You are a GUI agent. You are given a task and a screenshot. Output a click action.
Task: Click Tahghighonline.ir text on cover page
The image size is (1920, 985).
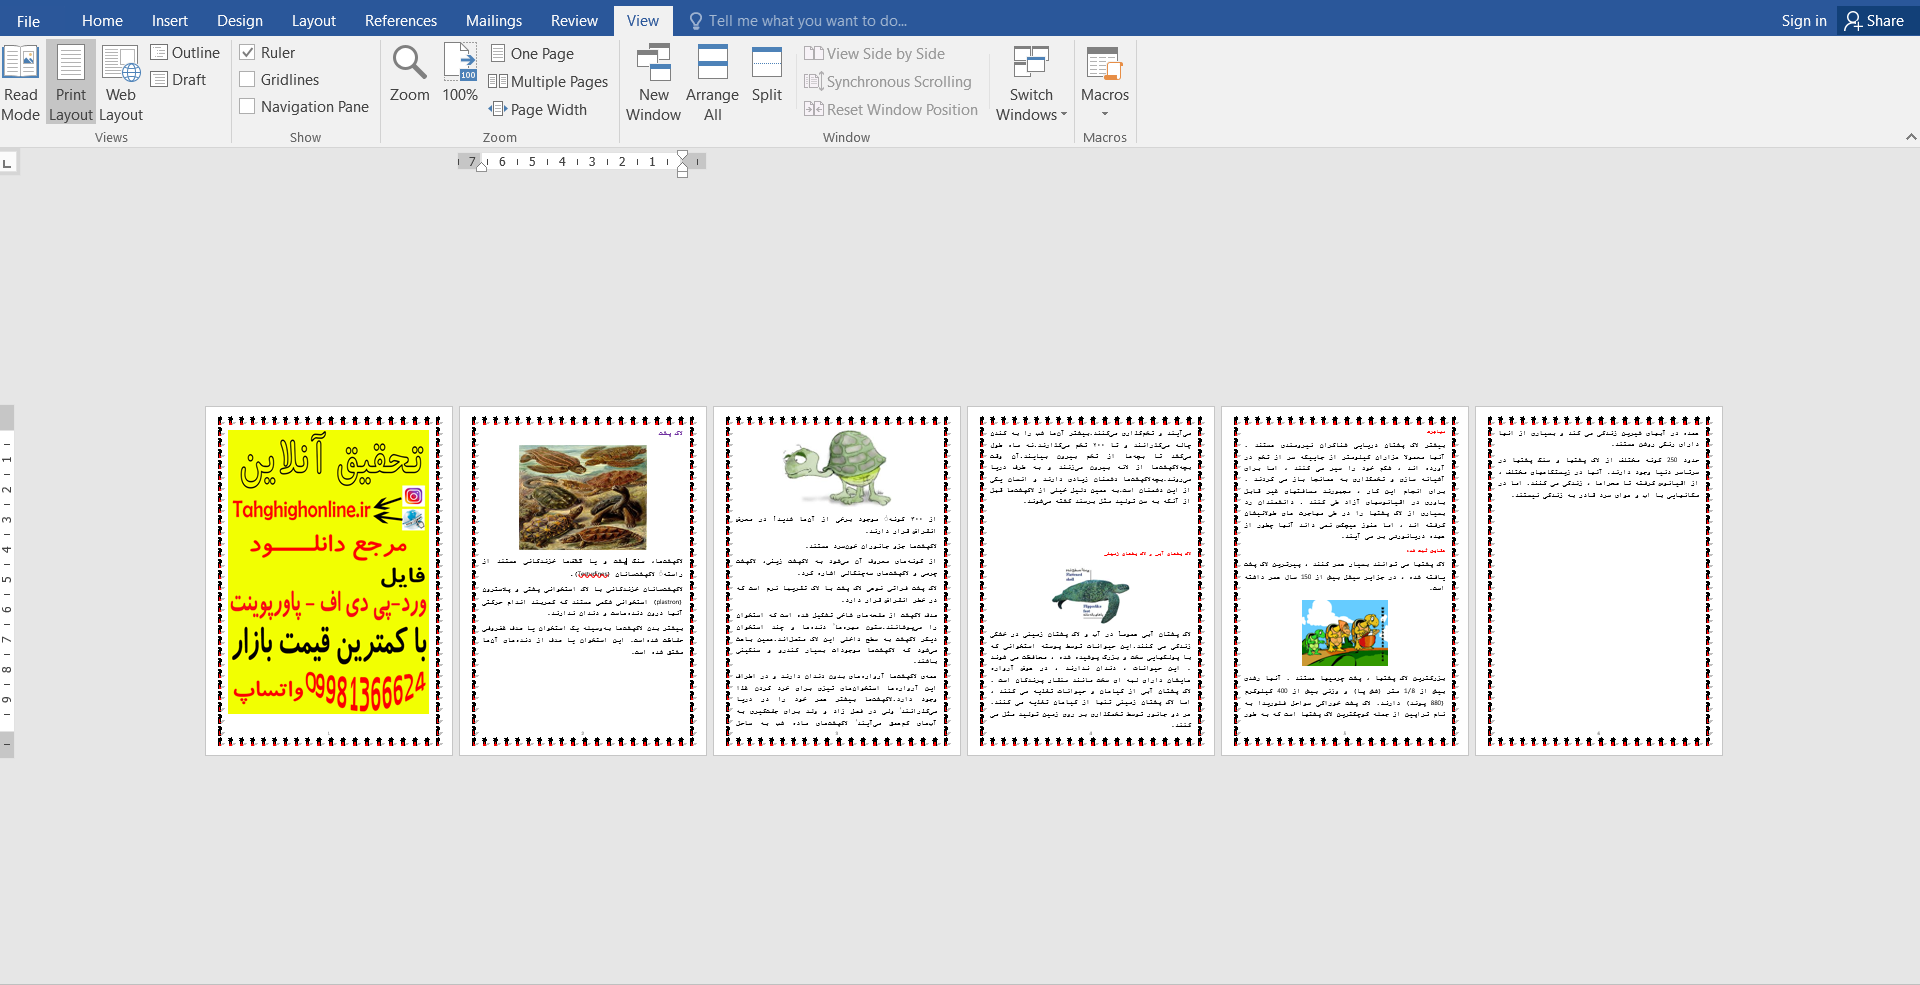[x=301, y=510]
